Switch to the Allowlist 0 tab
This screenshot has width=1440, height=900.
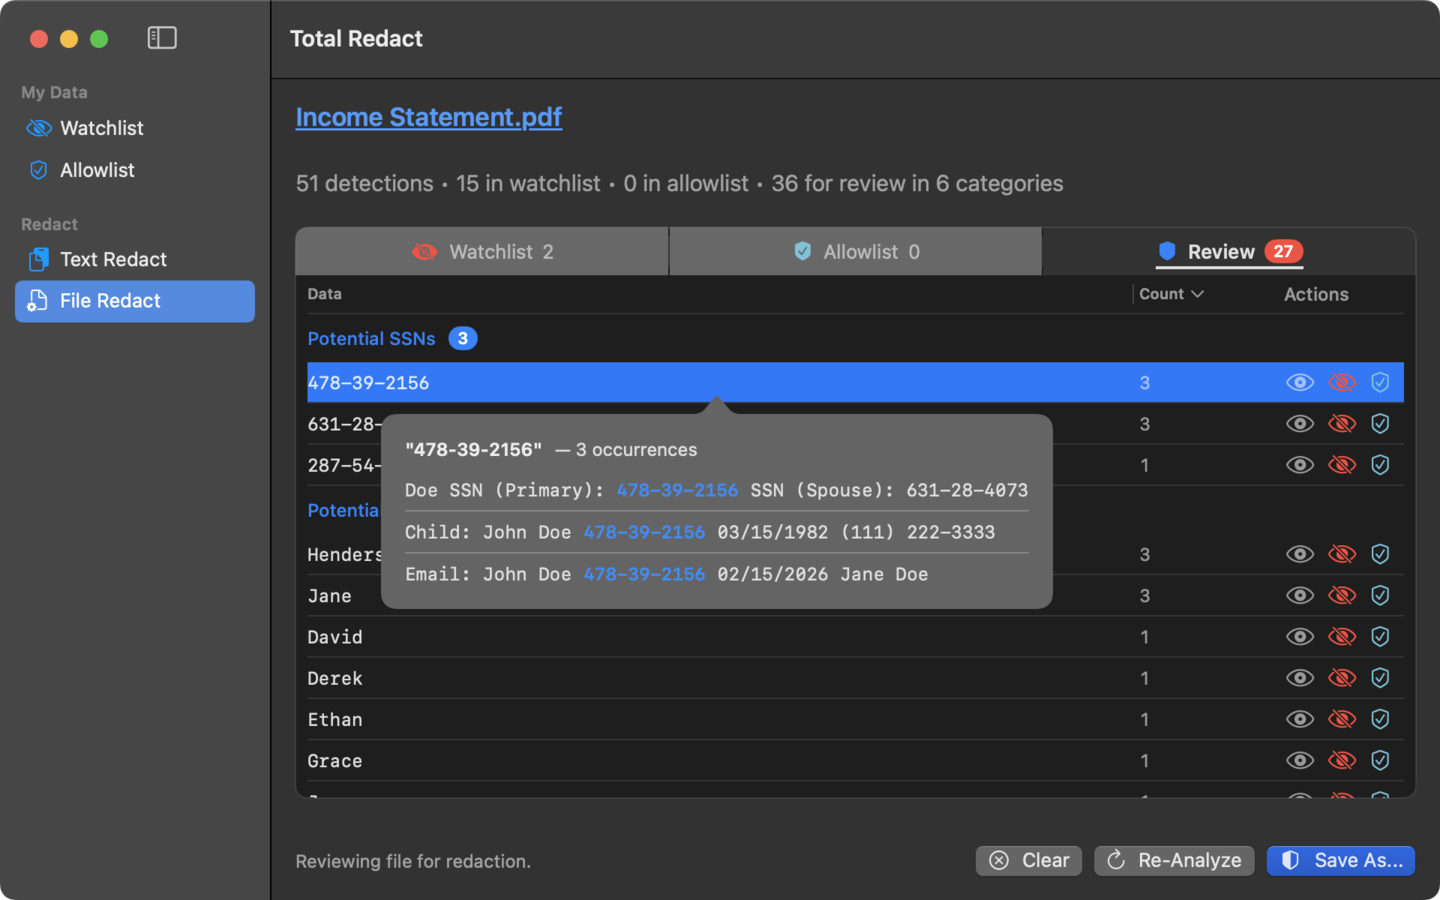point(856,252)
